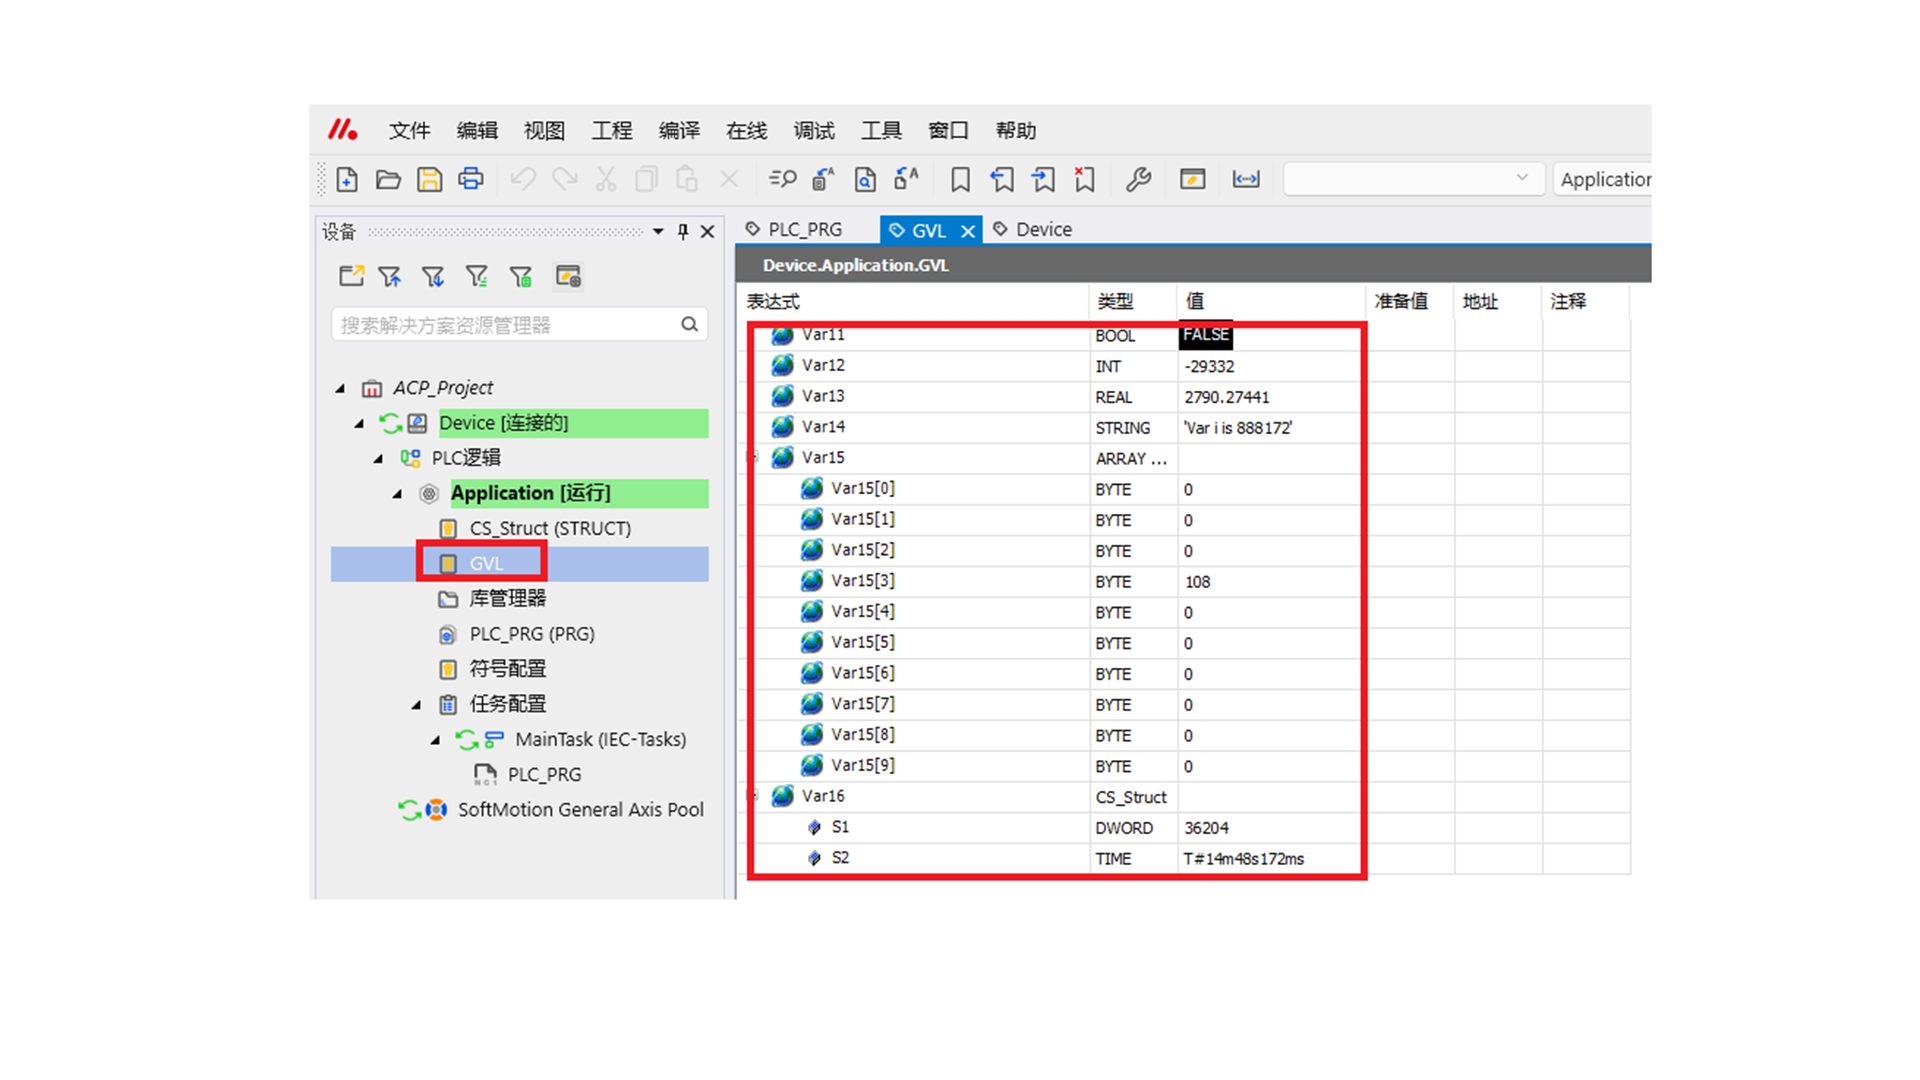This screenshot has height=1080, width=1920.
Task: Pin the 设备 panel with pushpin
Action: (683, 232)
